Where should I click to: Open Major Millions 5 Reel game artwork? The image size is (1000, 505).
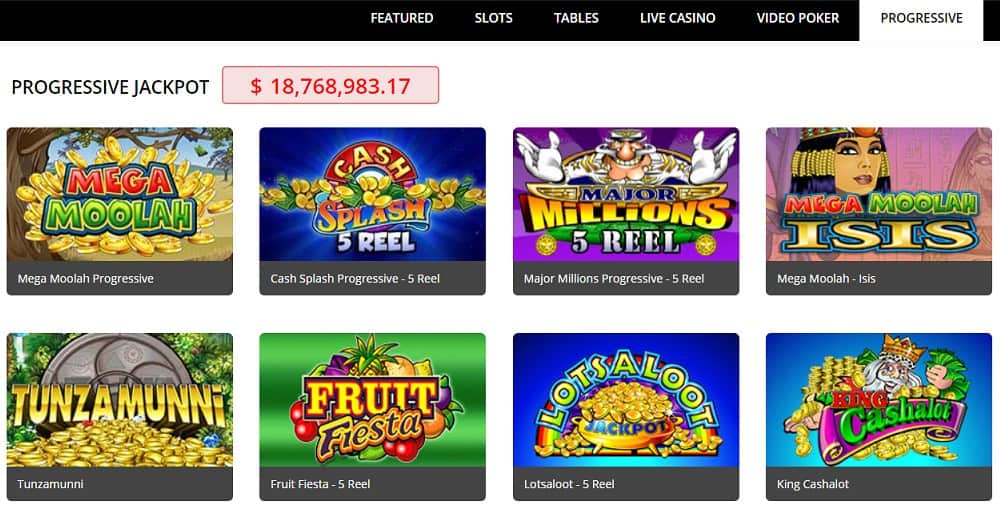point(626,194)
